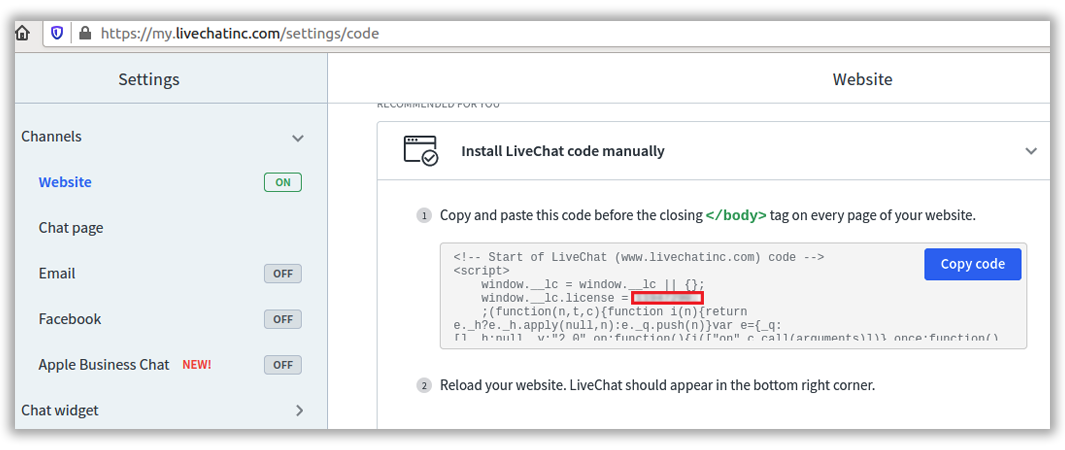Toggle the Website channel ON switch
The height and width of the screenshot is (450, 1065).
[283, 183]
